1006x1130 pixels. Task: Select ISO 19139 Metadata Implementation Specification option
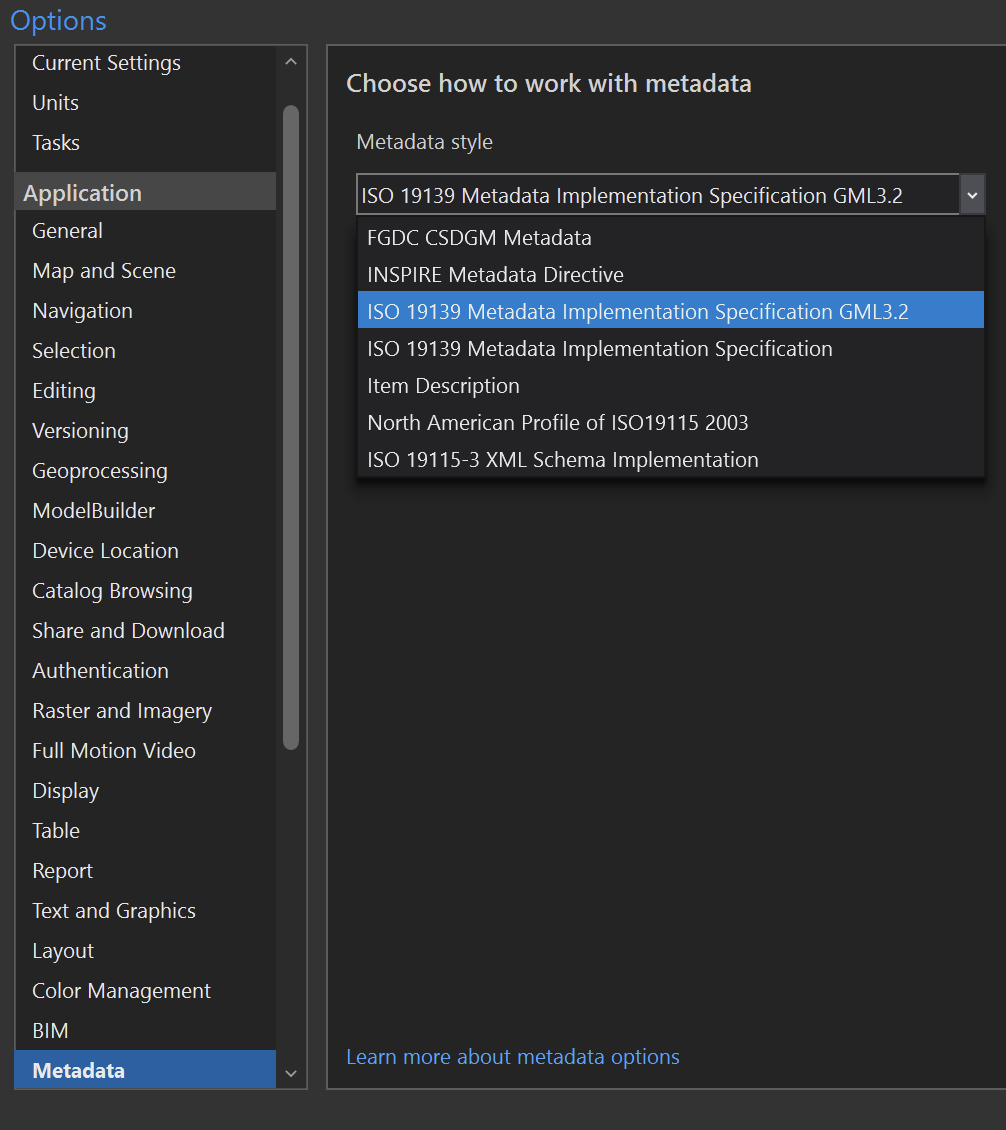click(x=599, y=349)
